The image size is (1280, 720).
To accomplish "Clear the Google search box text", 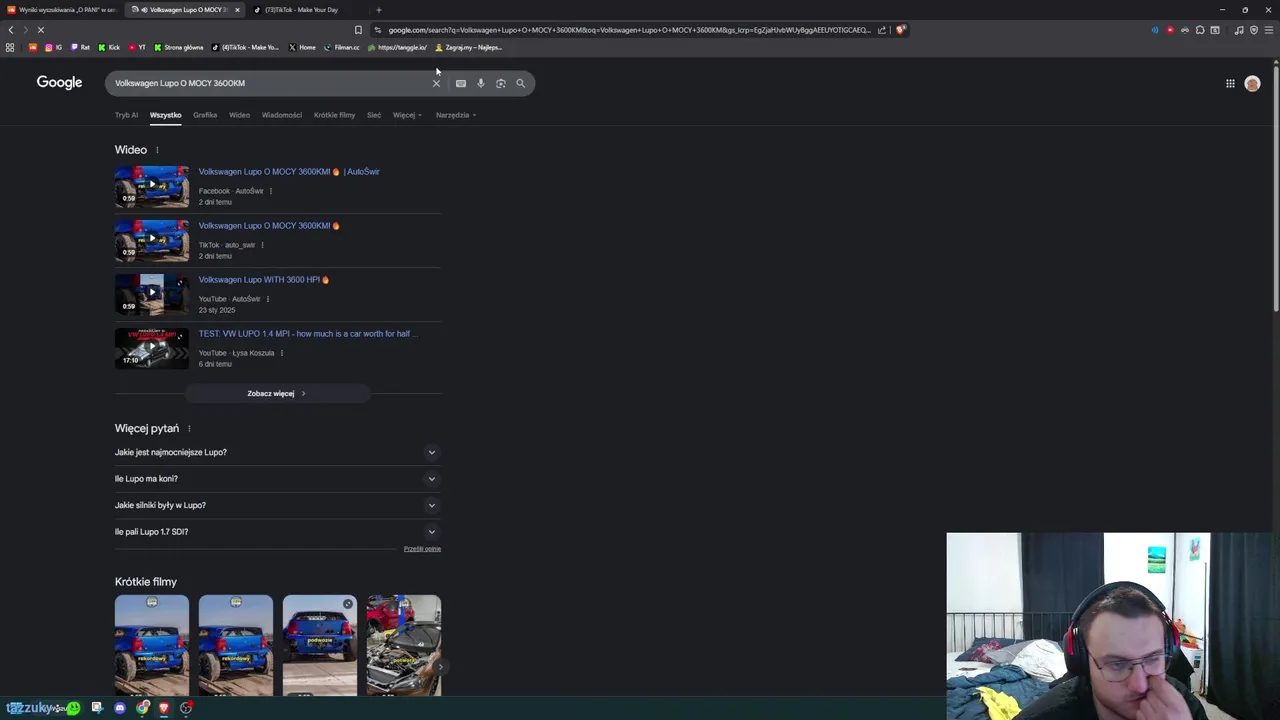I will [x=436, y=83].
